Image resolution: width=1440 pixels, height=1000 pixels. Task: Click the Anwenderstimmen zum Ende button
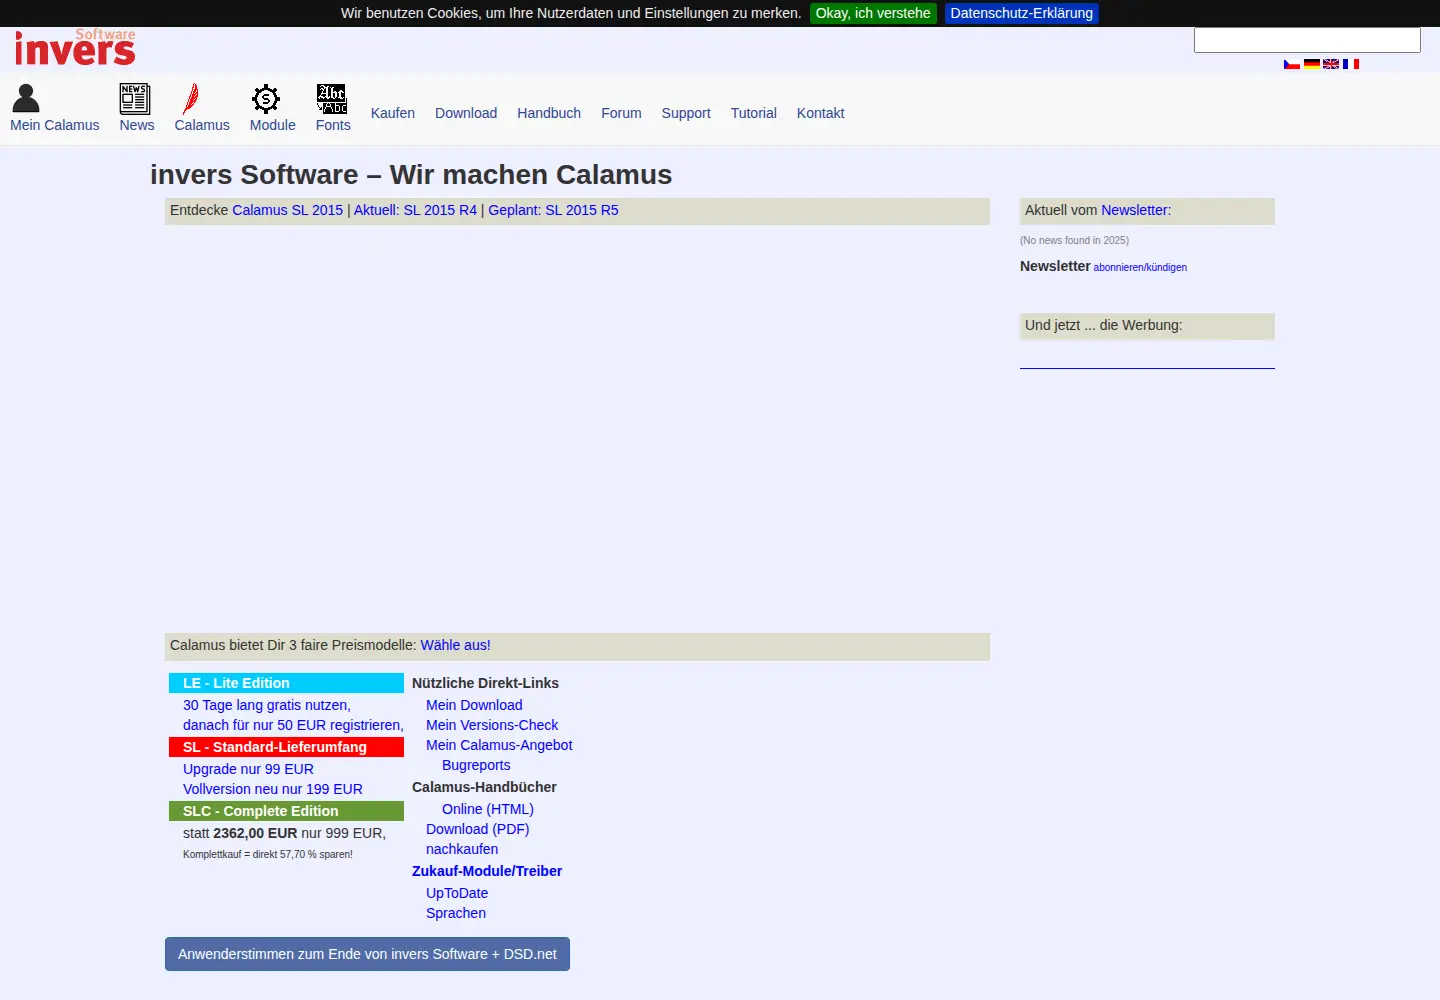367,954
